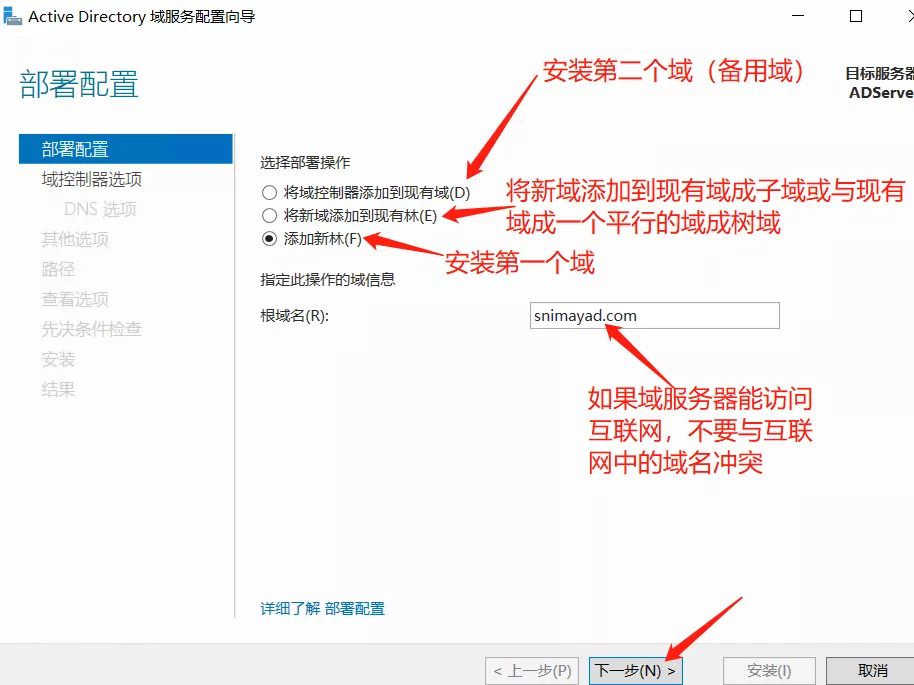
Task: Maximize the configuration wizard window
Action: (x=855, y=16)
